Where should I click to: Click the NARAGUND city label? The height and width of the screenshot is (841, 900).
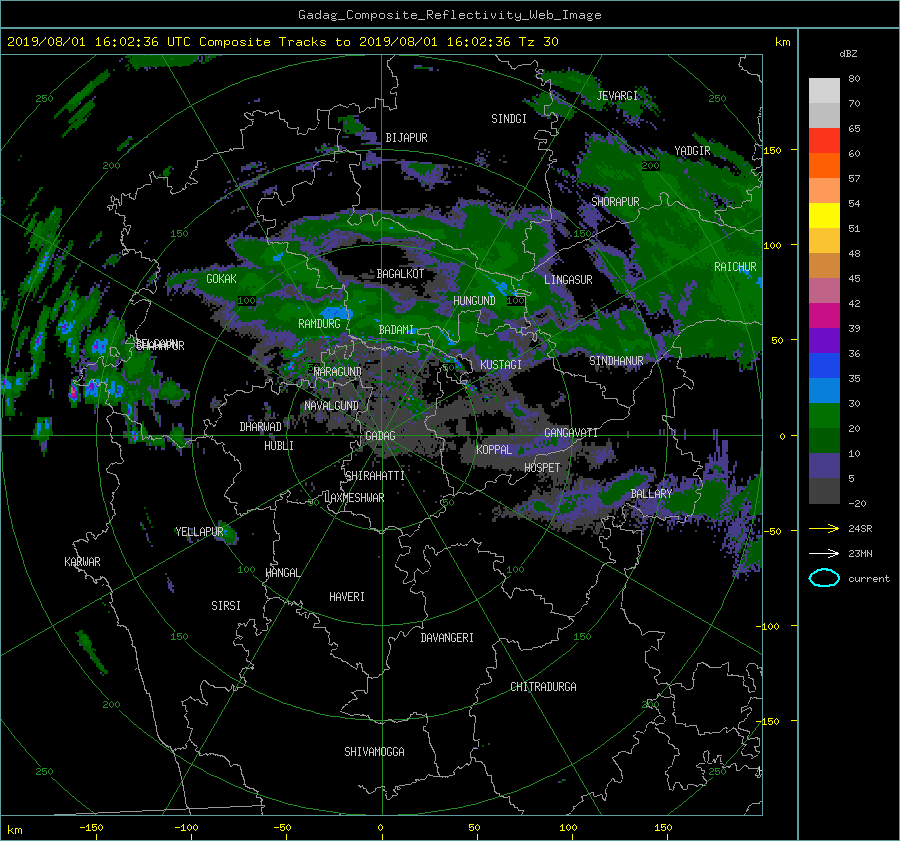pyautogui.click(x=338, y=372)
